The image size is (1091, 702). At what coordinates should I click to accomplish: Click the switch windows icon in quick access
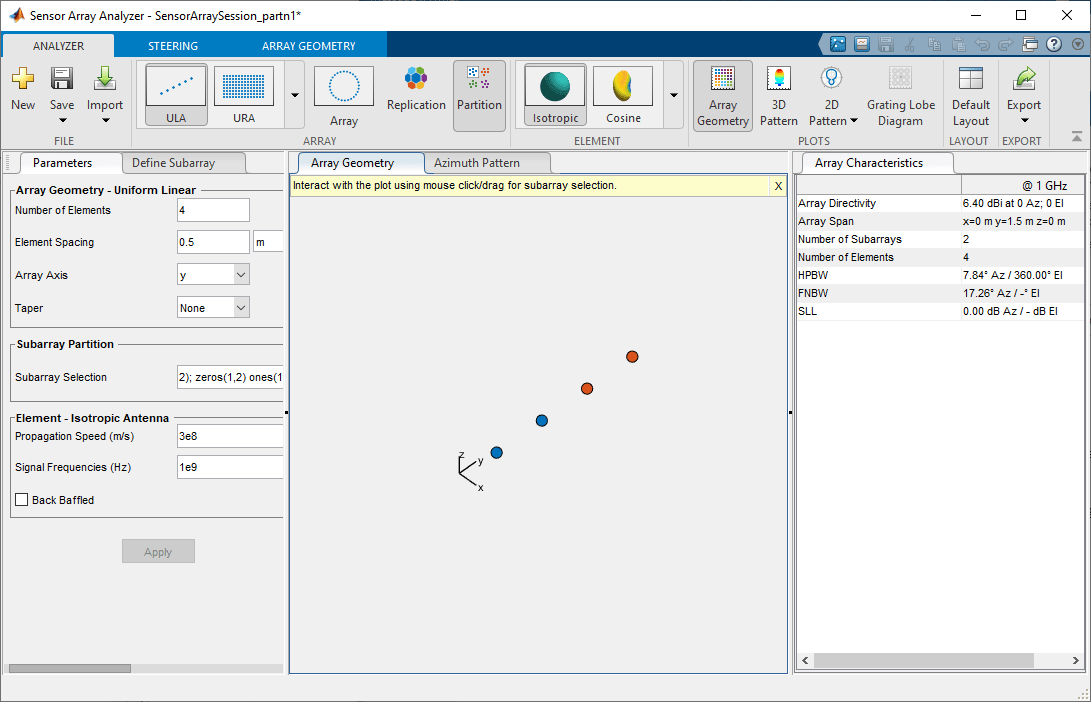(x=1030, y=45)
